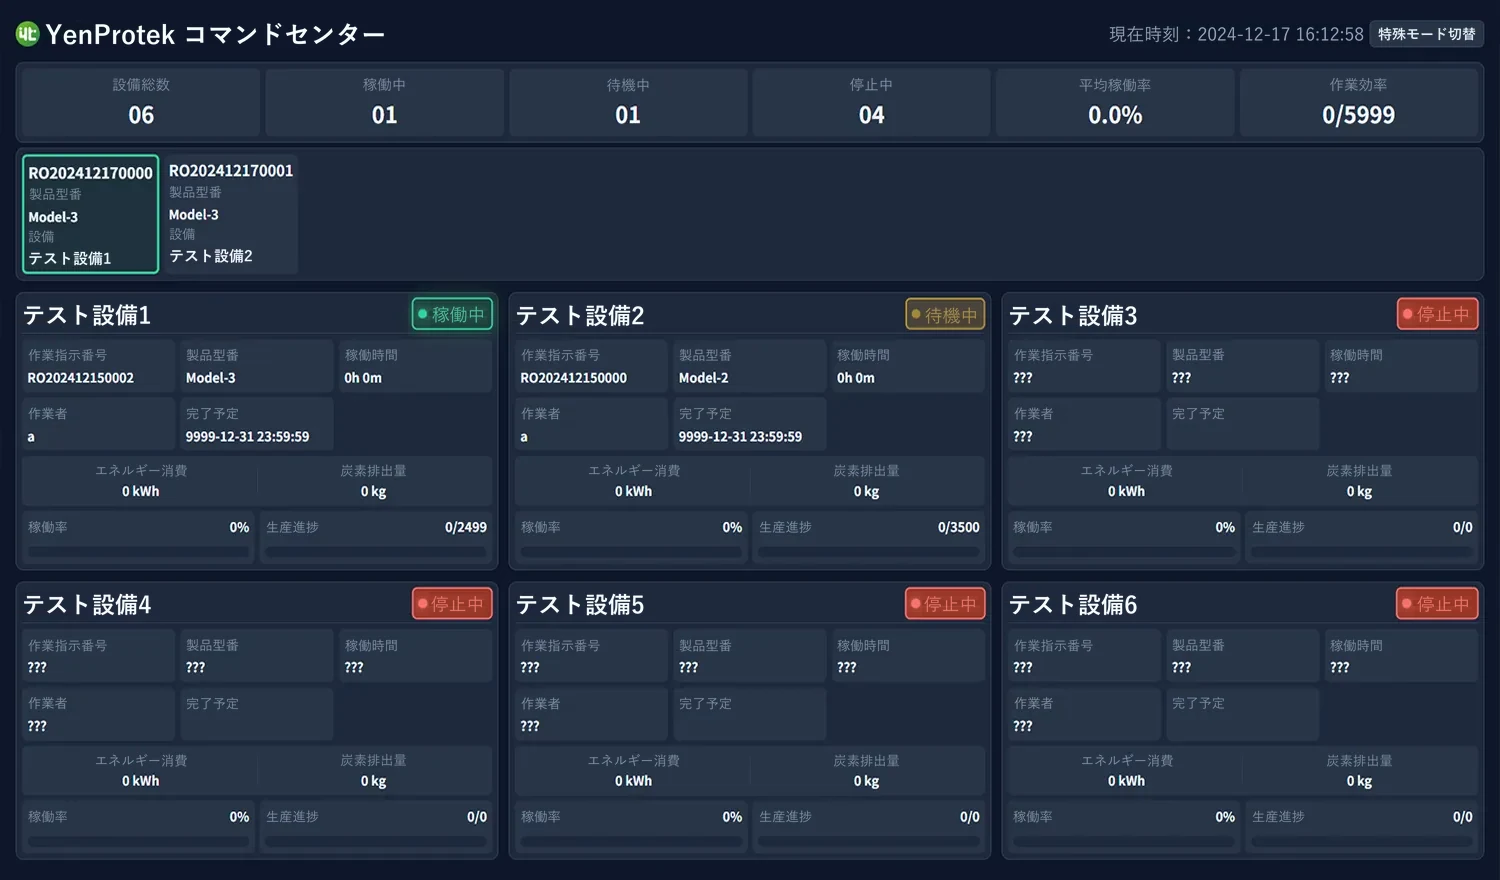Click 稼働率 progress bar in テスト設備1
The width and height of the screenshot is (1500, 880).
click(x=138, y=551)
